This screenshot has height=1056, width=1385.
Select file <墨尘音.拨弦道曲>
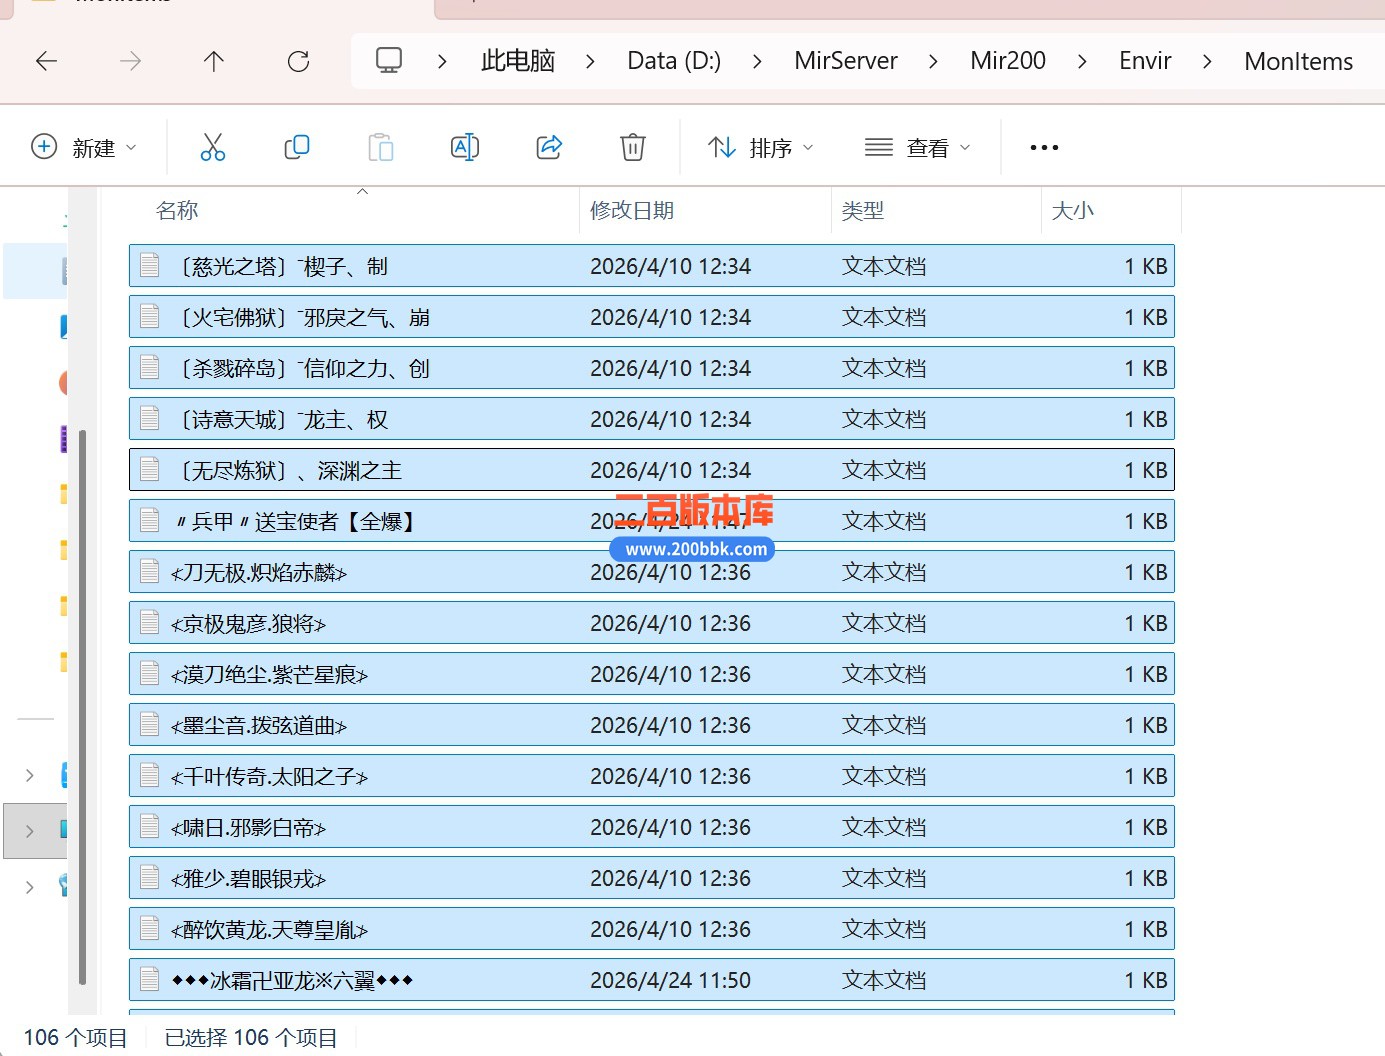(651, 725)
